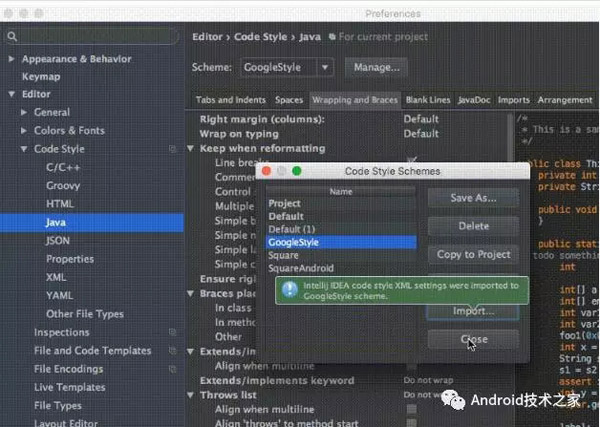The width and height of the screenshot is (600, 427).
Task: Click the Delete scheme button
Action: (x=473, y=226)
